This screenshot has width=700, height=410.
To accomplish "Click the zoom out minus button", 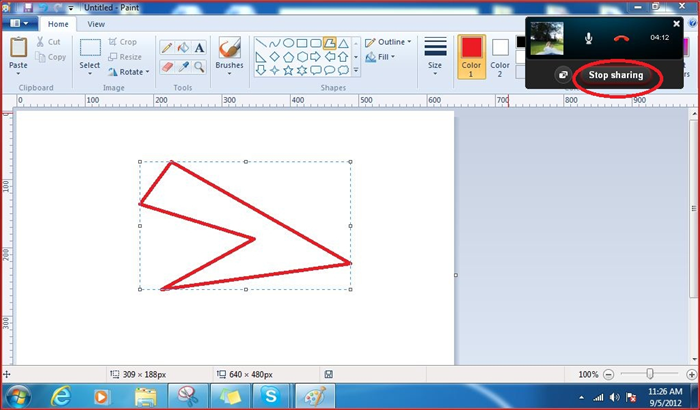I will [608, 375].
